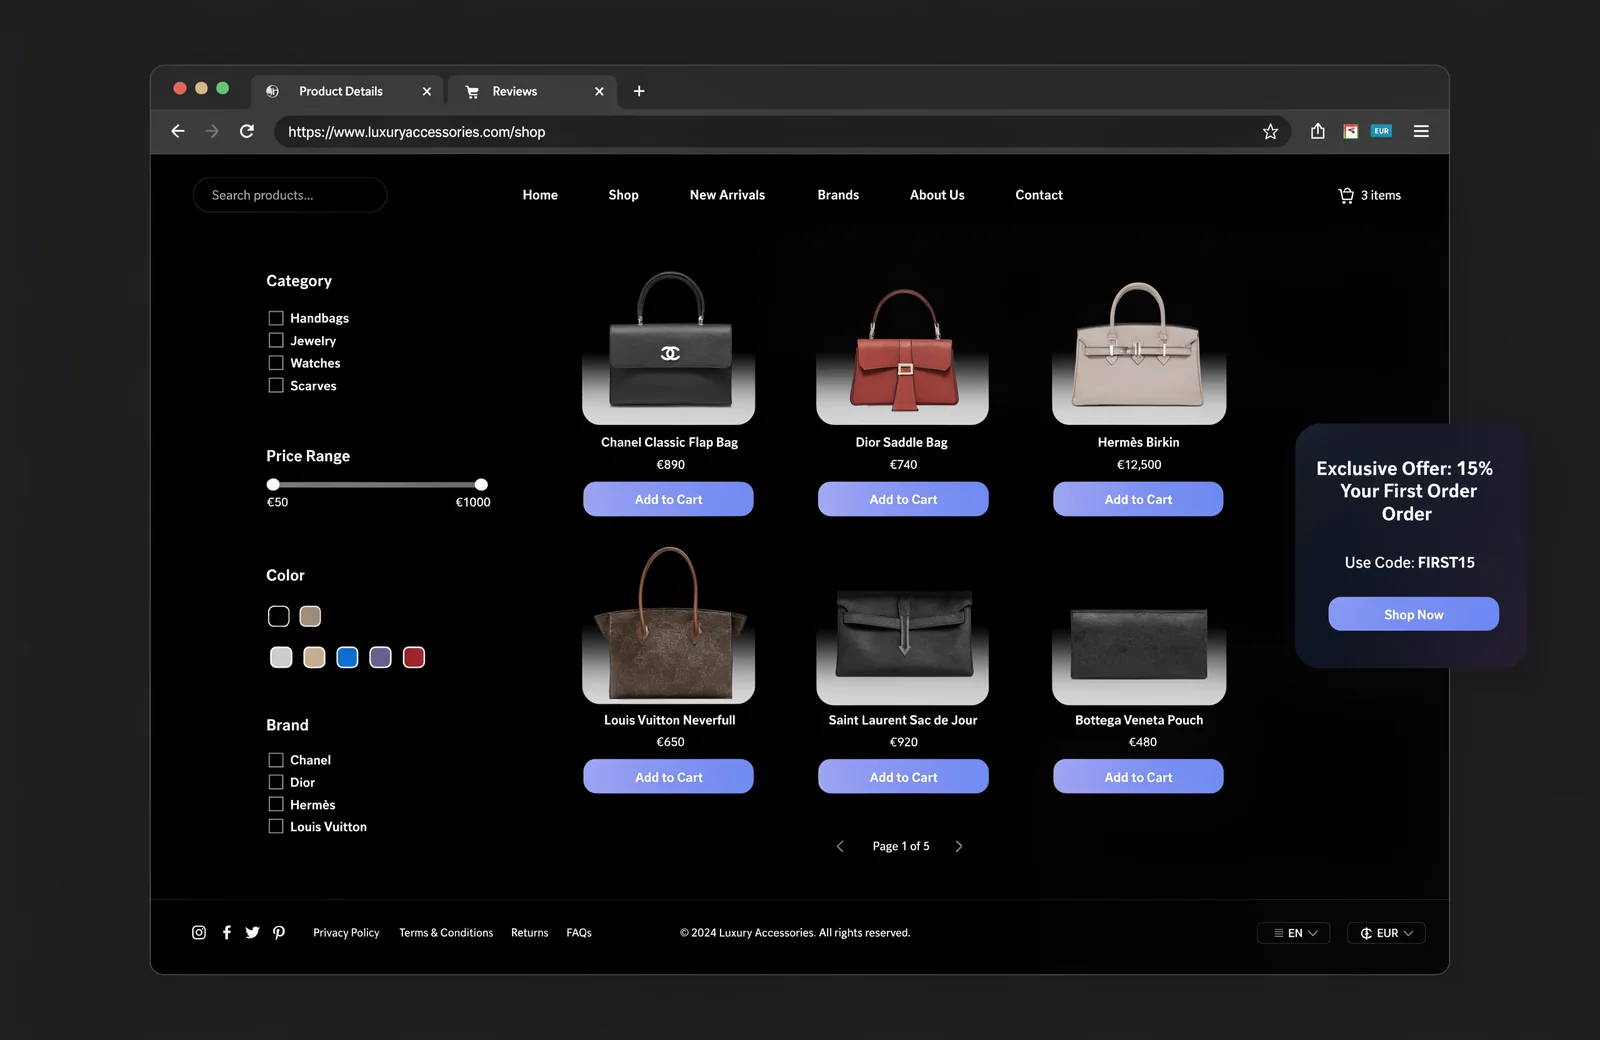The width and height of the screenshot is (1600, 1040).
Task: Open the Home navigation item
Action: pos(540,195)
